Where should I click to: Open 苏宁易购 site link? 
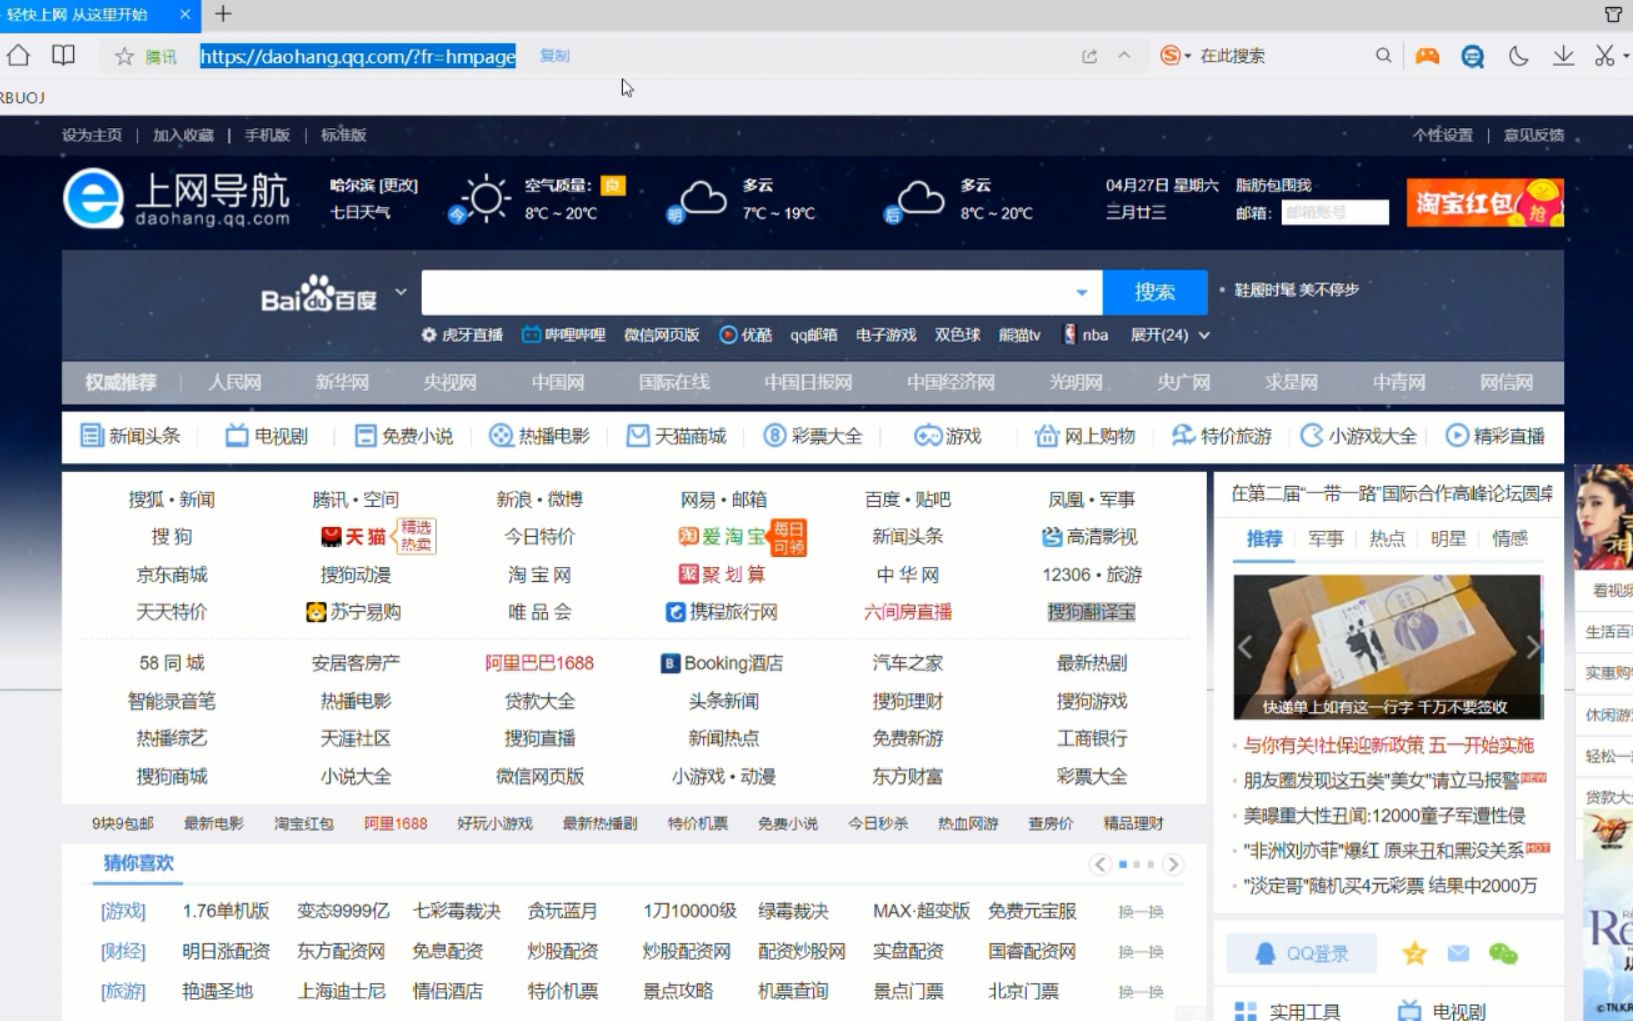(x=354, y=612)
